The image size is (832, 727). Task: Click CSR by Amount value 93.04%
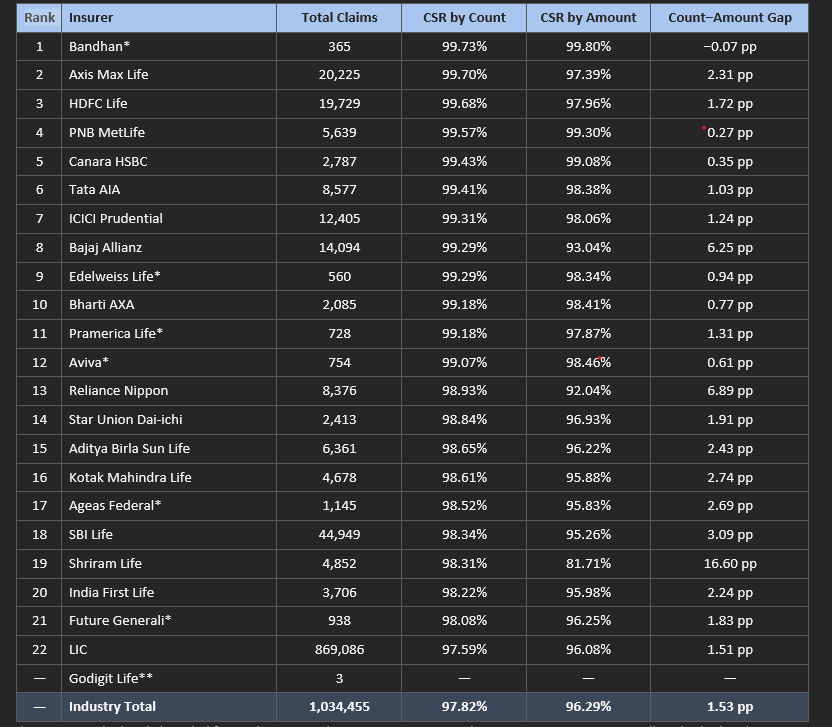point(588,248)
